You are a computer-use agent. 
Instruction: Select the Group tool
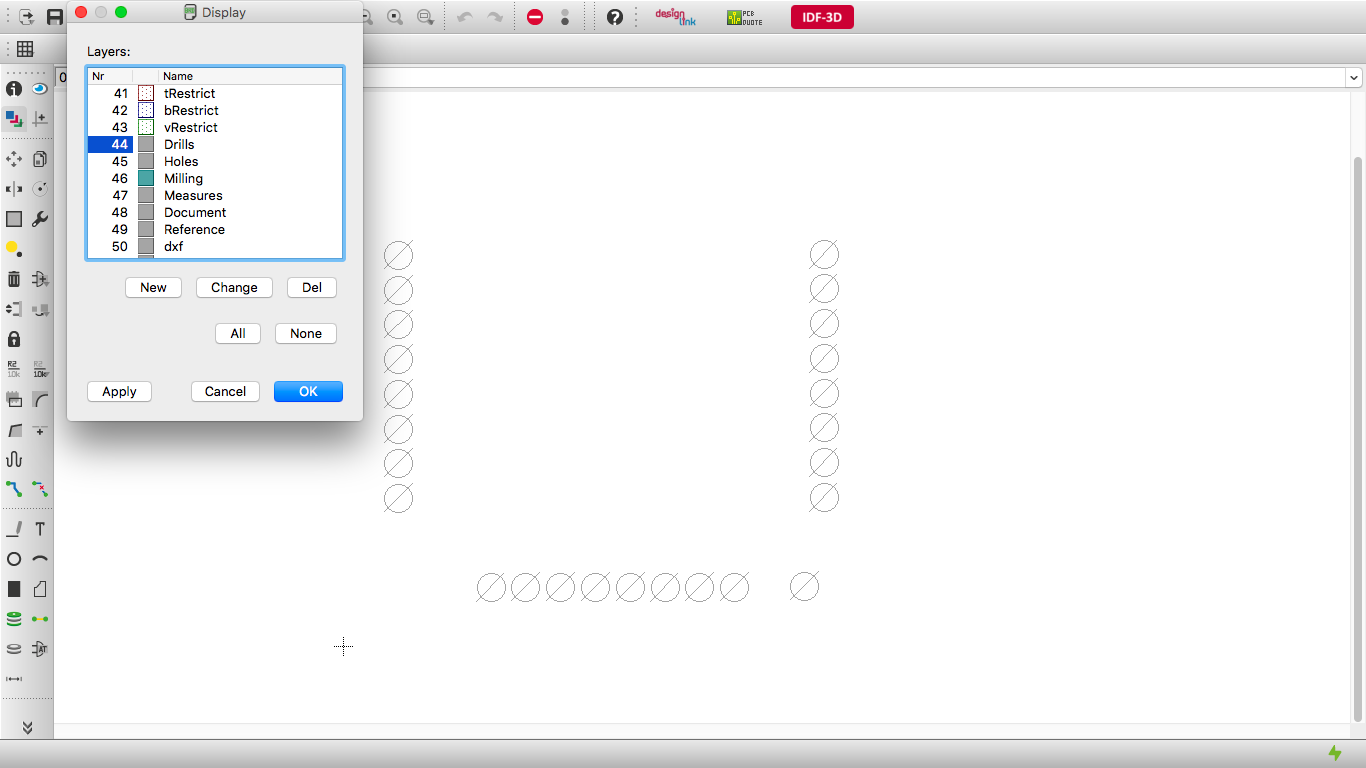point(14,219)
